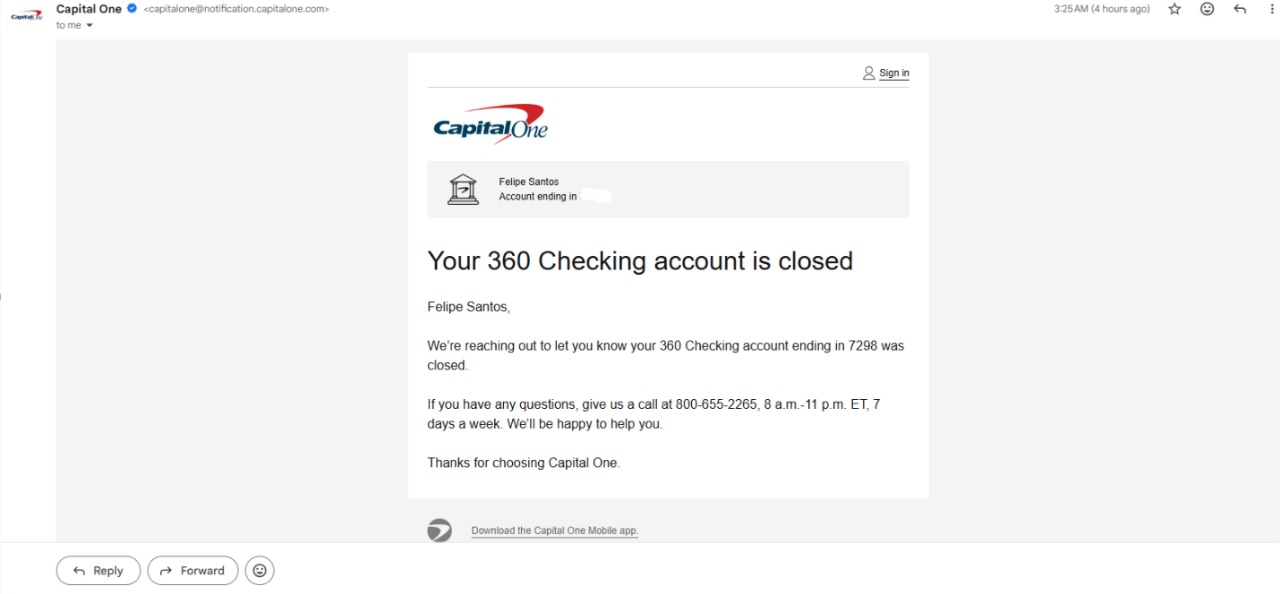Click the reply arrow icon at top right
This screenshot has height=594, width=1280.
[1240, 9]
